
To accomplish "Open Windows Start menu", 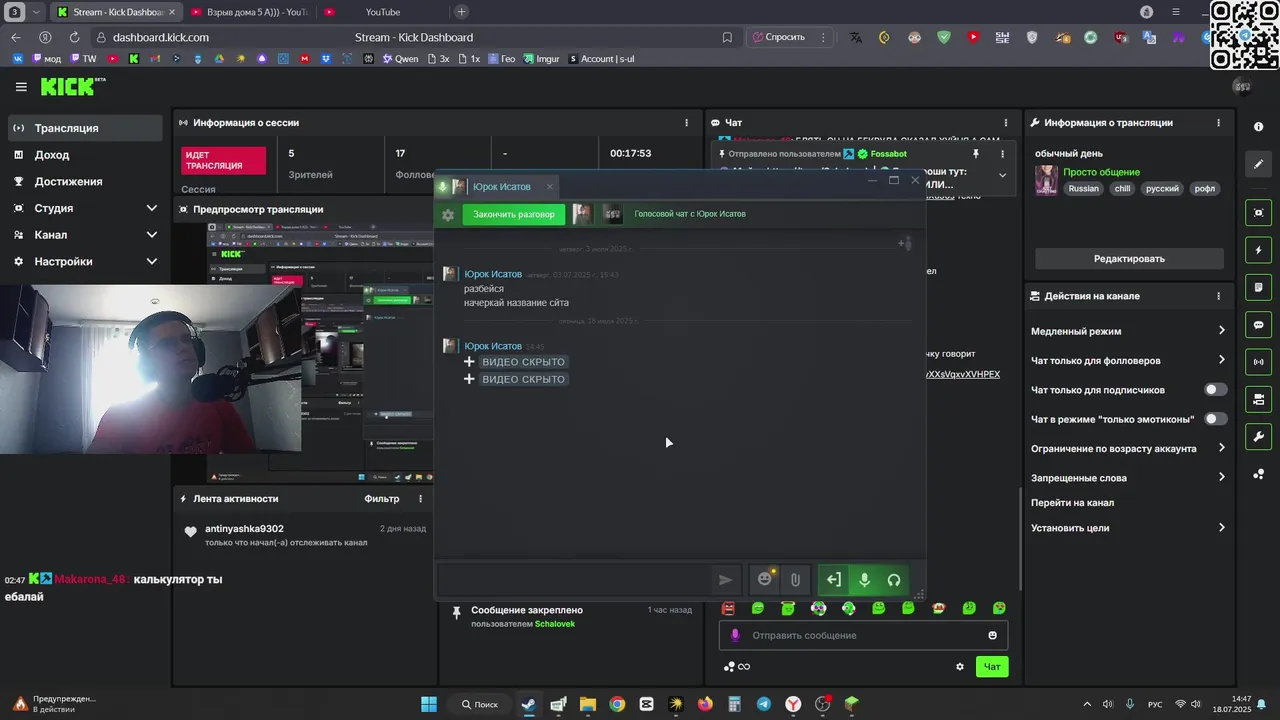I will pos(429,704).
